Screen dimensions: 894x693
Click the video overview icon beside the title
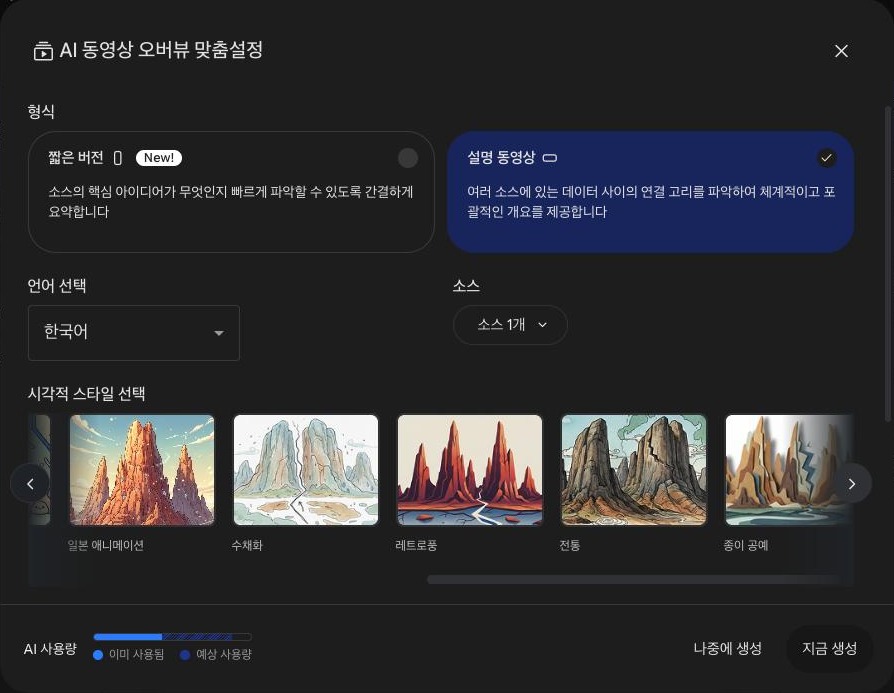click(43, 51)
